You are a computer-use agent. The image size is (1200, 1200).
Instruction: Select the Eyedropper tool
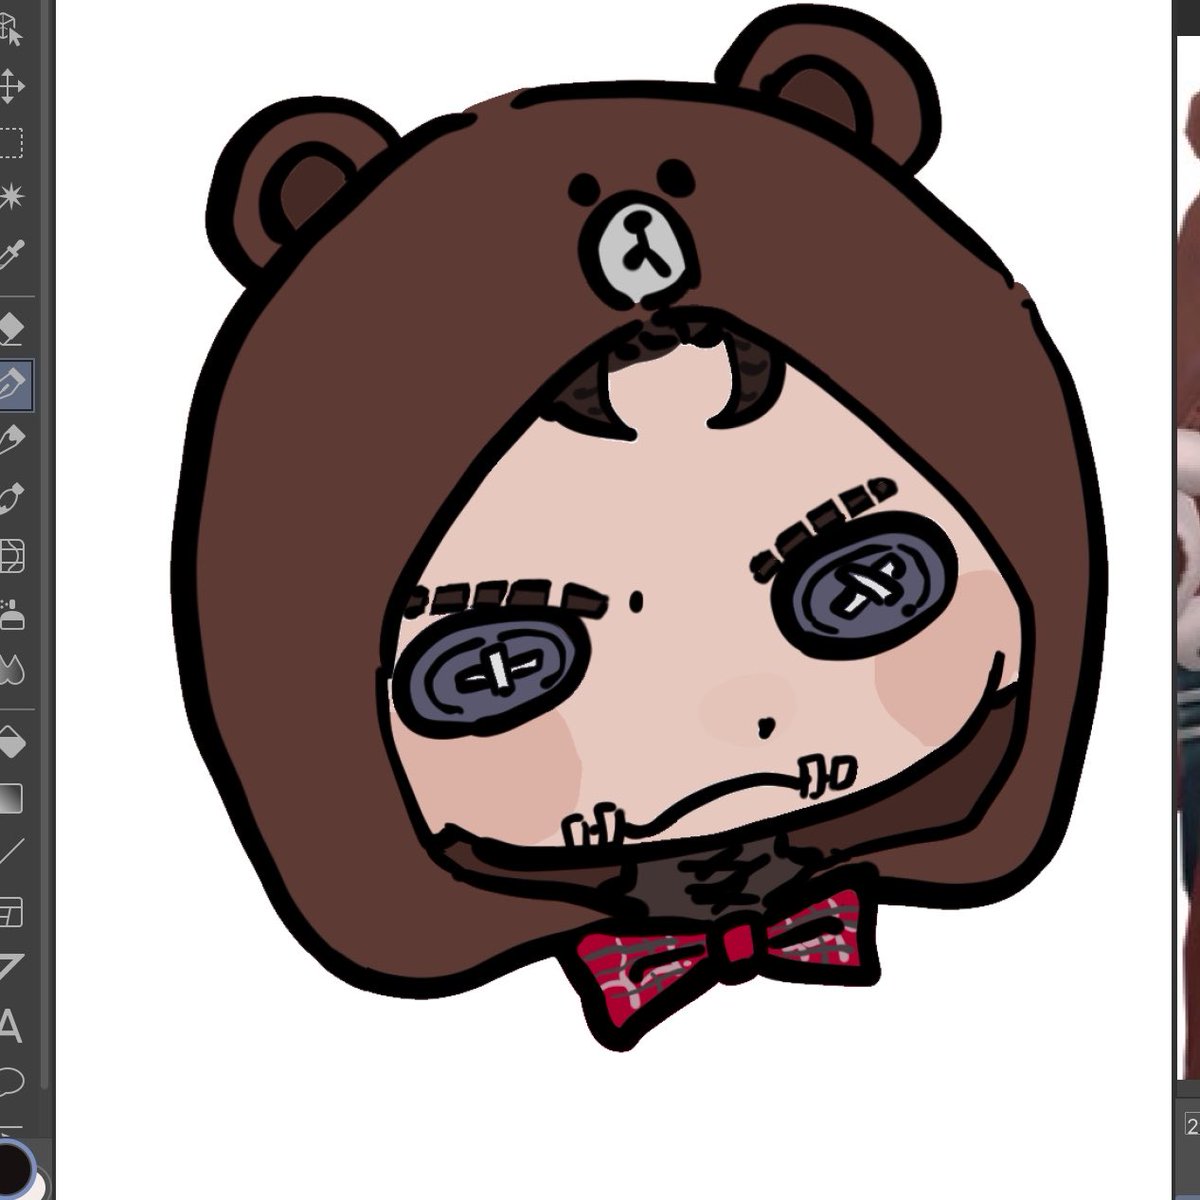(11, 254)
